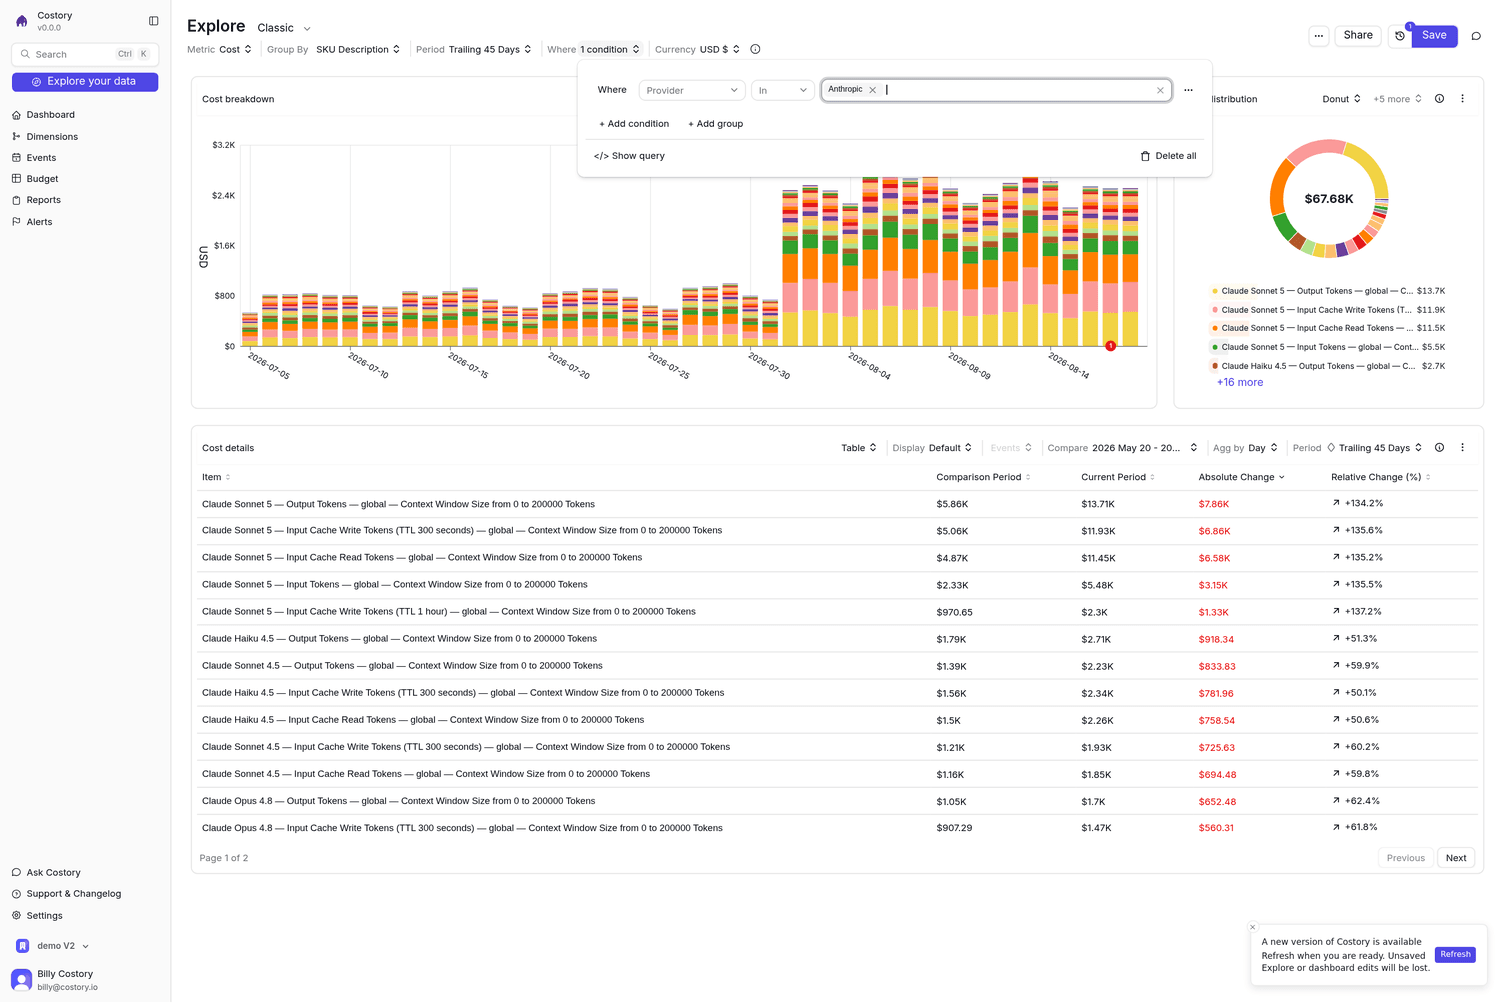Viewport: 1500px width, 1003px height.
Task: Open the comments speech bubble icon
Action: point(1476,36)
